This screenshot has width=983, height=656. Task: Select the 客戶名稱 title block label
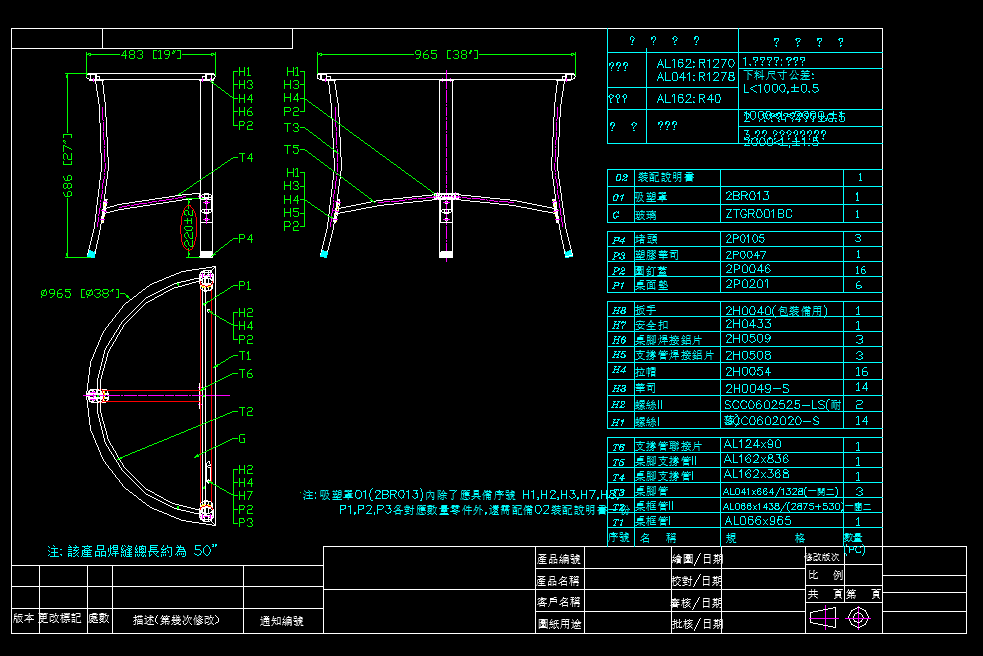pyautogui.click(x=559, y=602)
